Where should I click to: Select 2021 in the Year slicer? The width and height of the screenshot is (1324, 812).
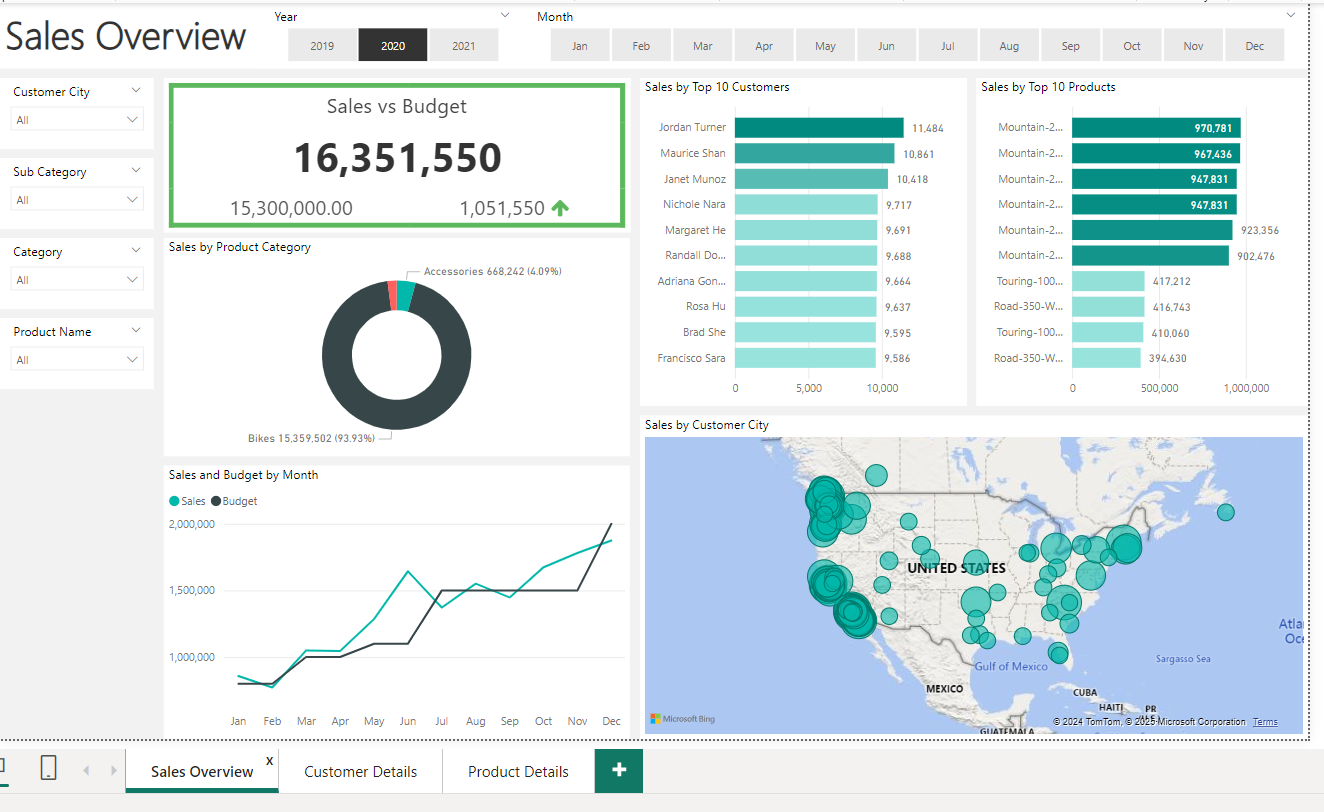click(463, 46)
